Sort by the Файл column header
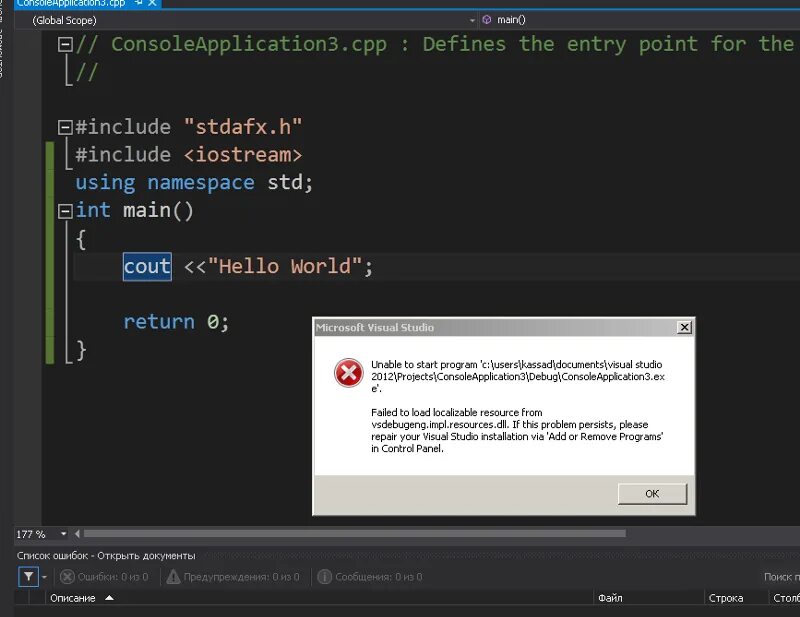Screen dimensions: 800x617 click(x=648, y=598)
